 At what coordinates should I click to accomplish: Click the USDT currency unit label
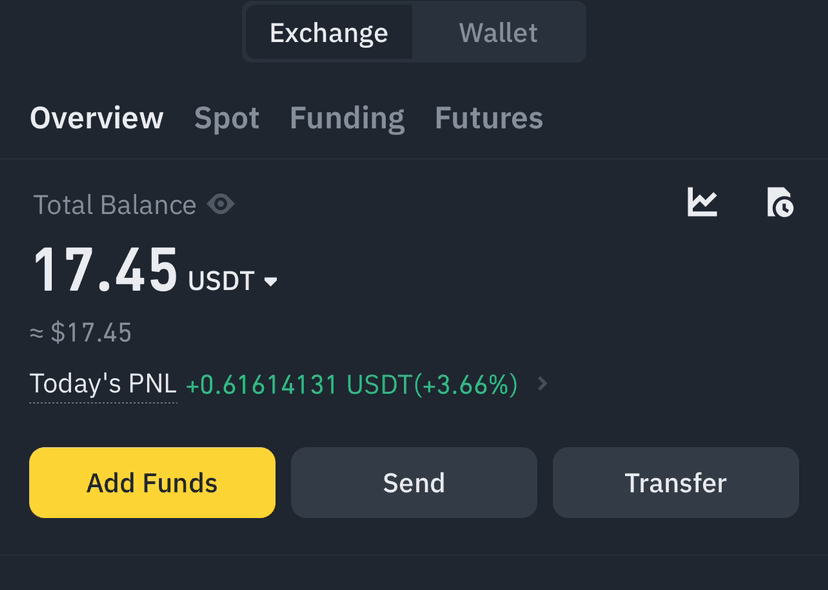coord(221,281)
